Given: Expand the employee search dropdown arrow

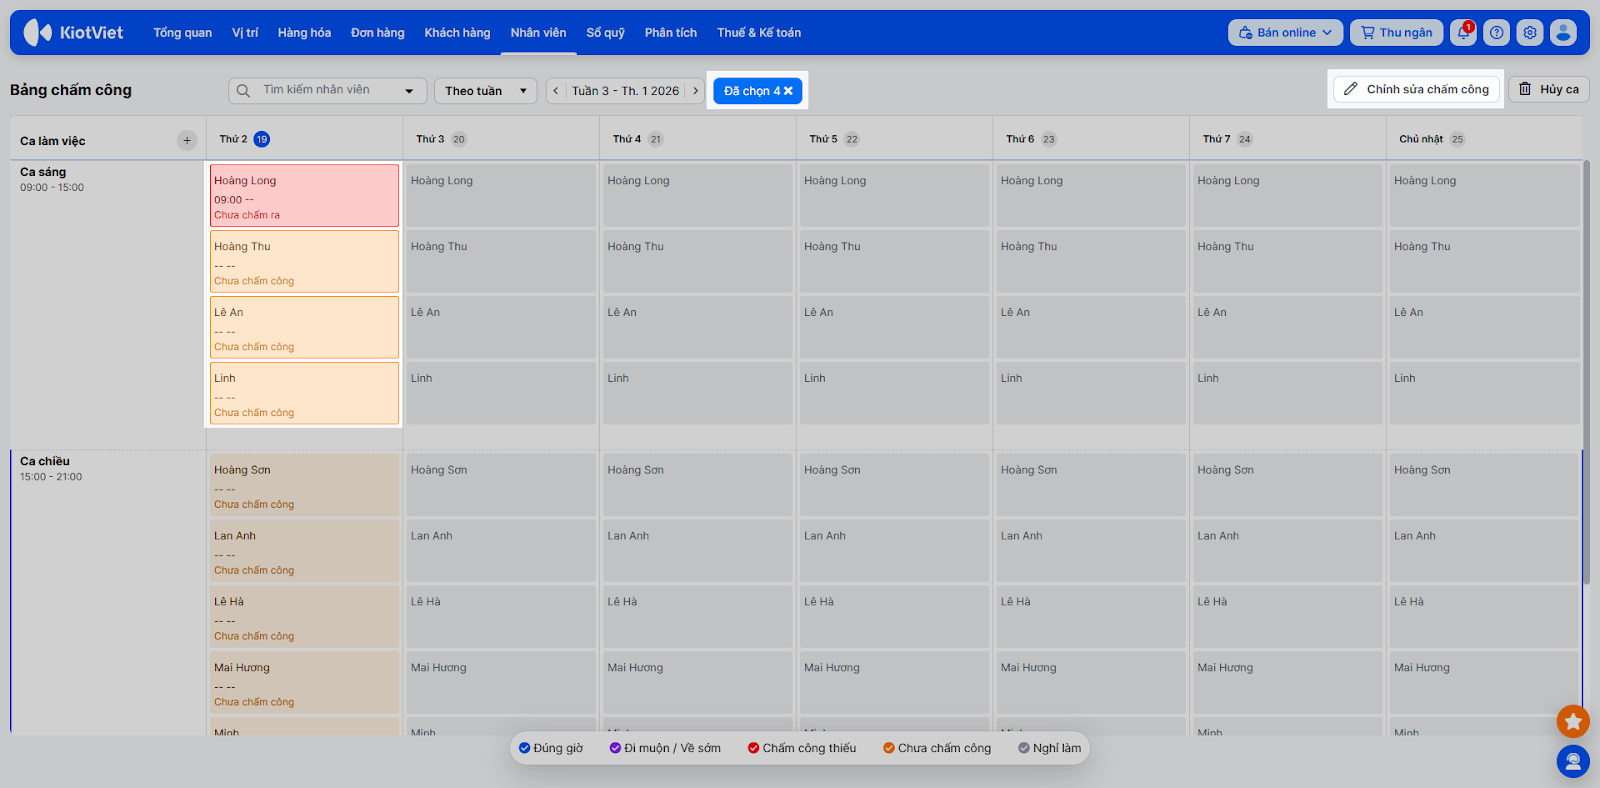Looking at the screenshot, I should [409, 91].
